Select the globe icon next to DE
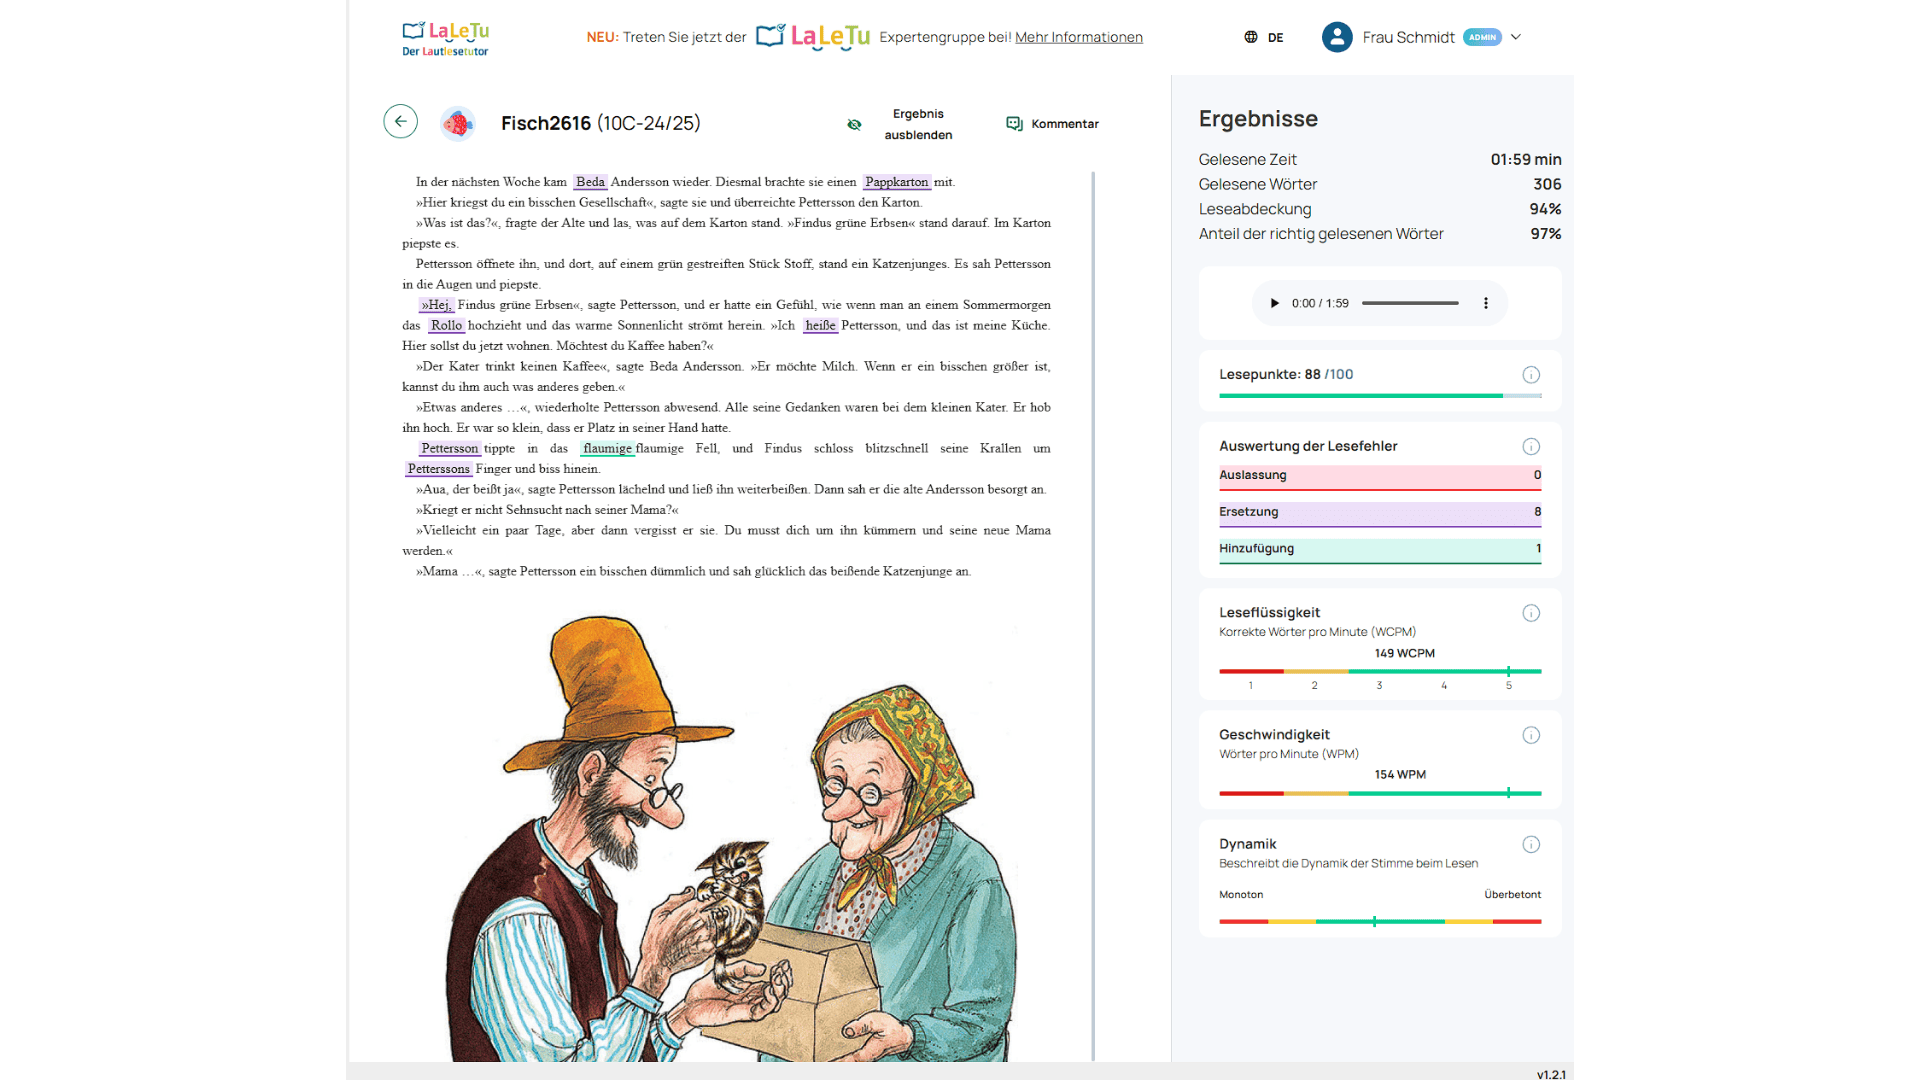Screen dimensions: 1920x1080 1250,37
